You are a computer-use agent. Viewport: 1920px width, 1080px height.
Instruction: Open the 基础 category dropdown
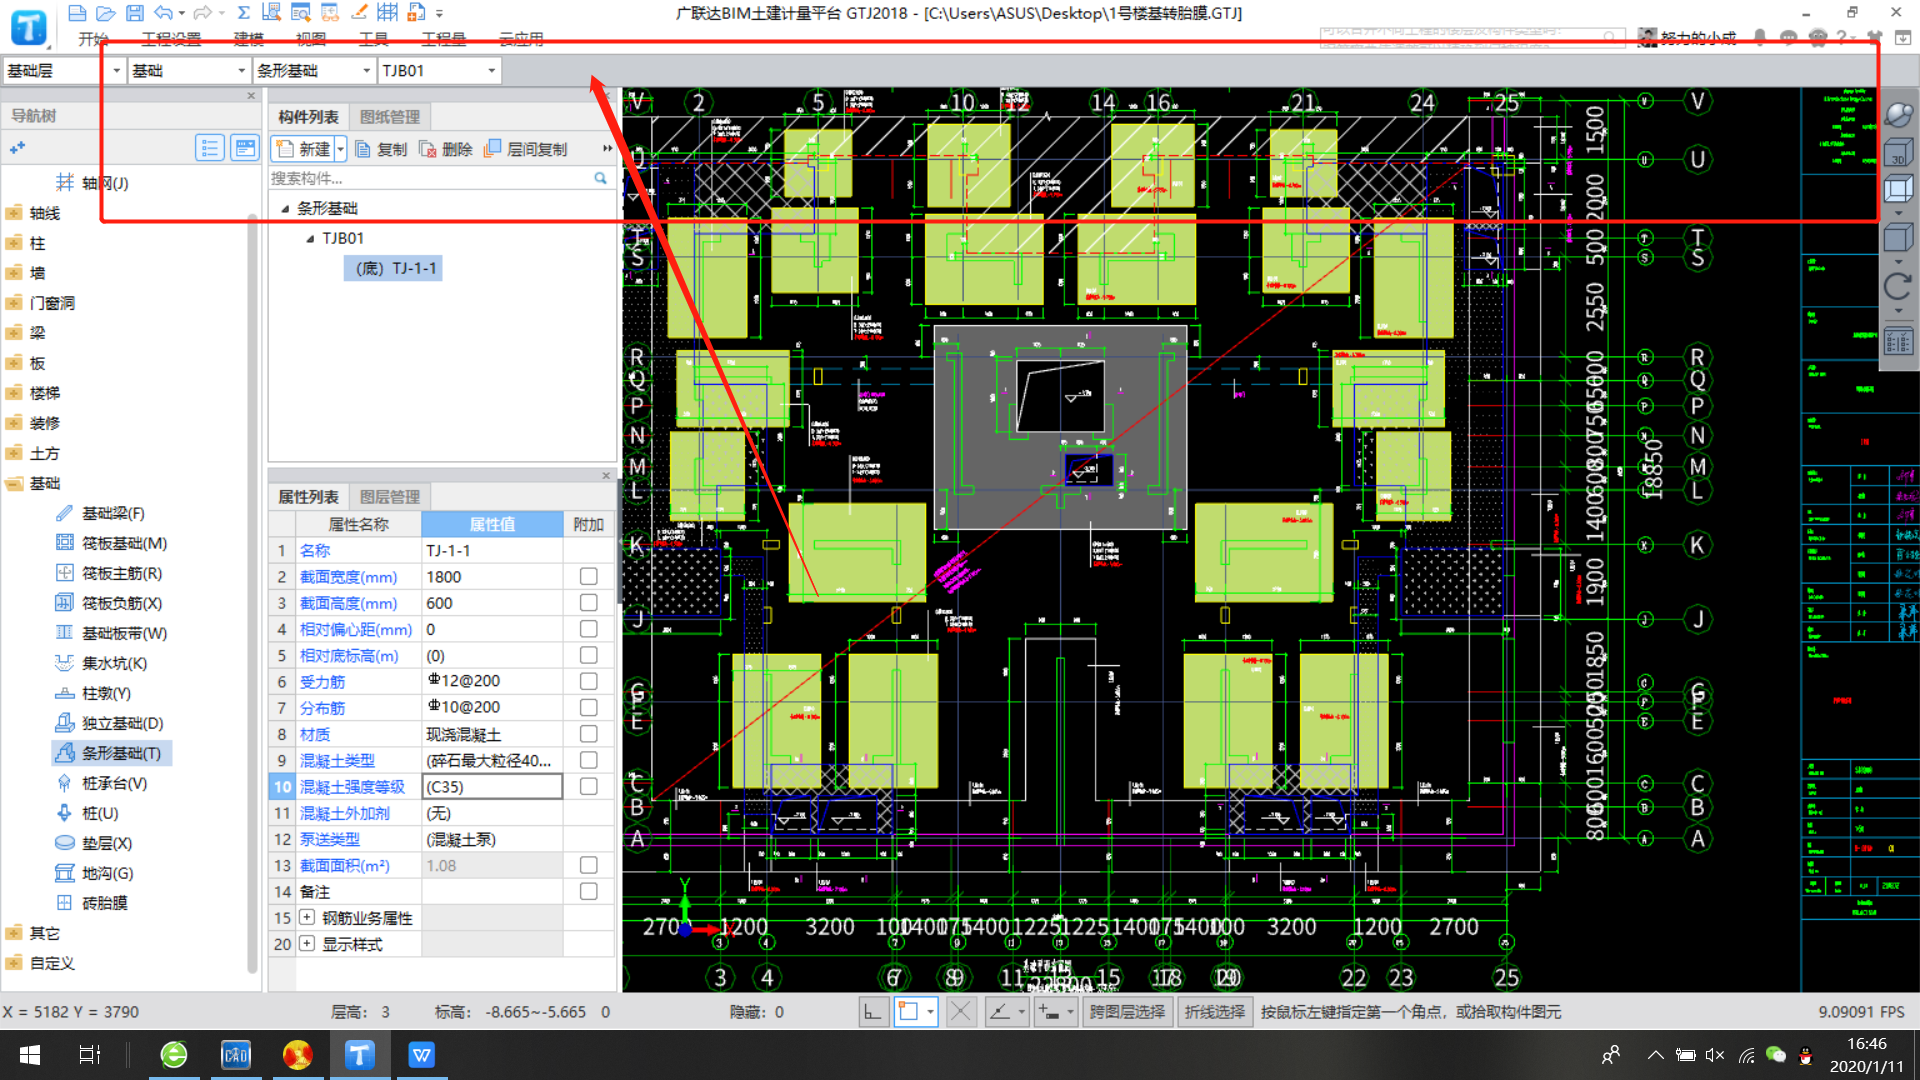(x=241, y=71)
